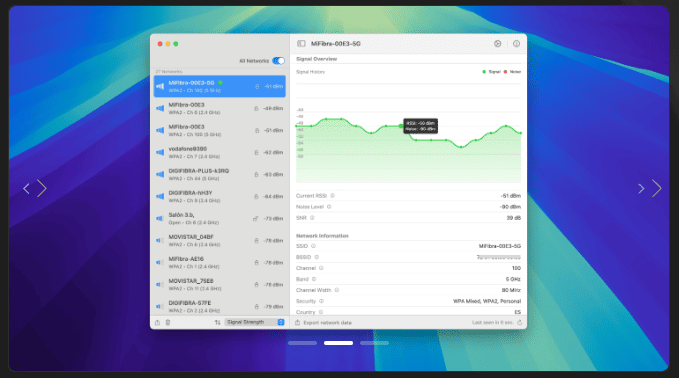This screenshot has height=378, width=679.
Task: Click info icon beside BSSID
Action: click(317, 257)
